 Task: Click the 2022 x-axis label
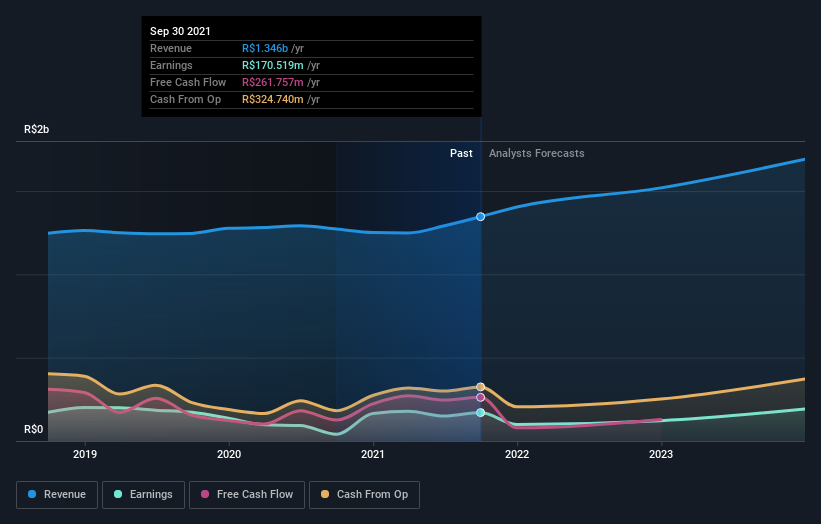point(517,454)
